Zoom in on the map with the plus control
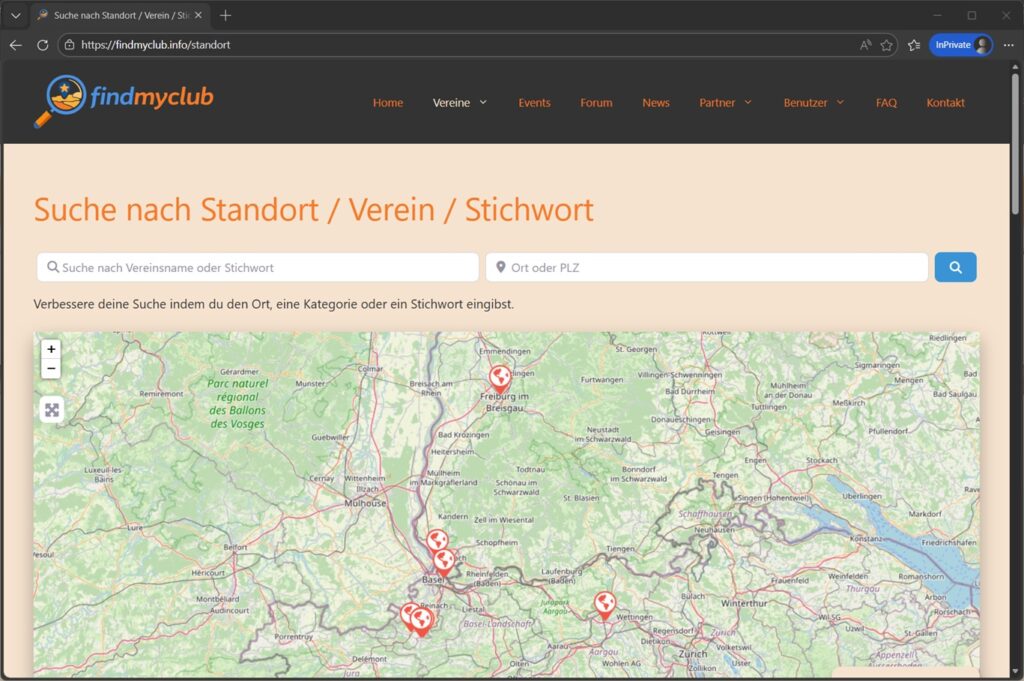Screen dimensions: 1024x681 point(51,349)
